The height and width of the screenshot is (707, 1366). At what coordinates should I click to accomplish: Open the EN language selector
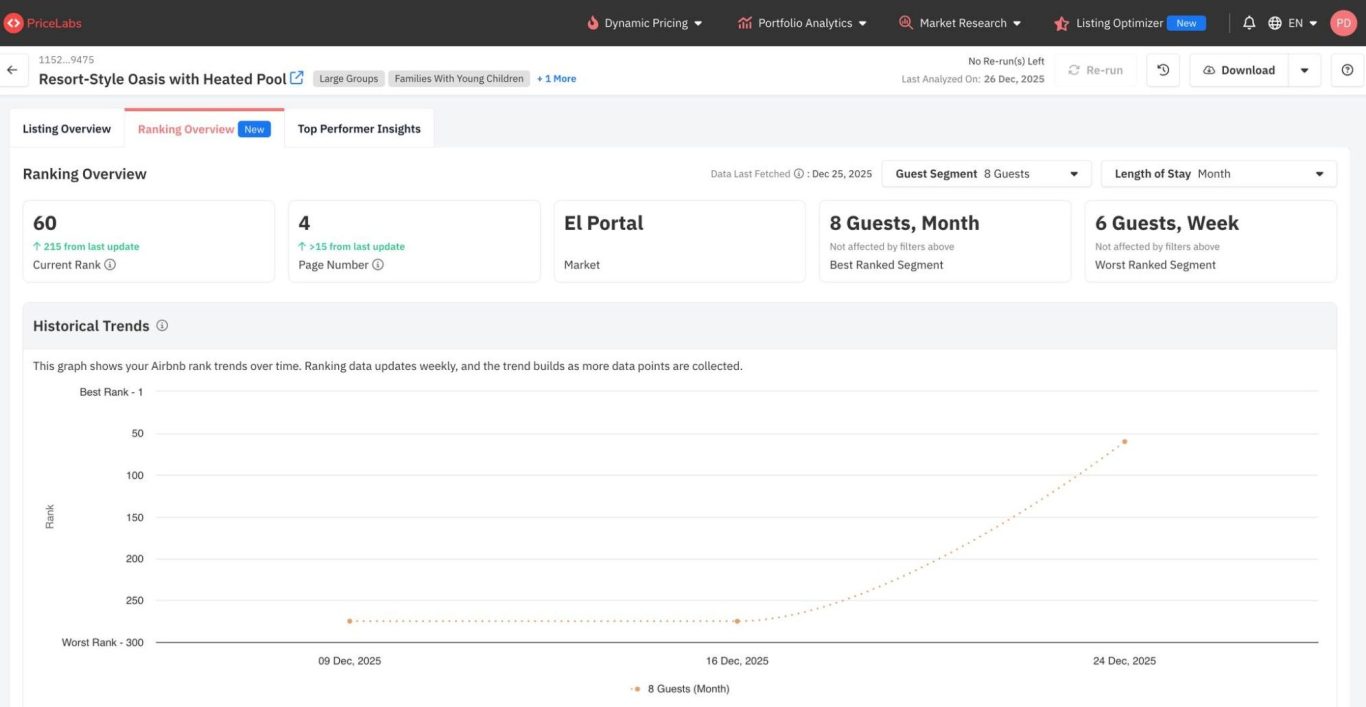click(1293, 23)
